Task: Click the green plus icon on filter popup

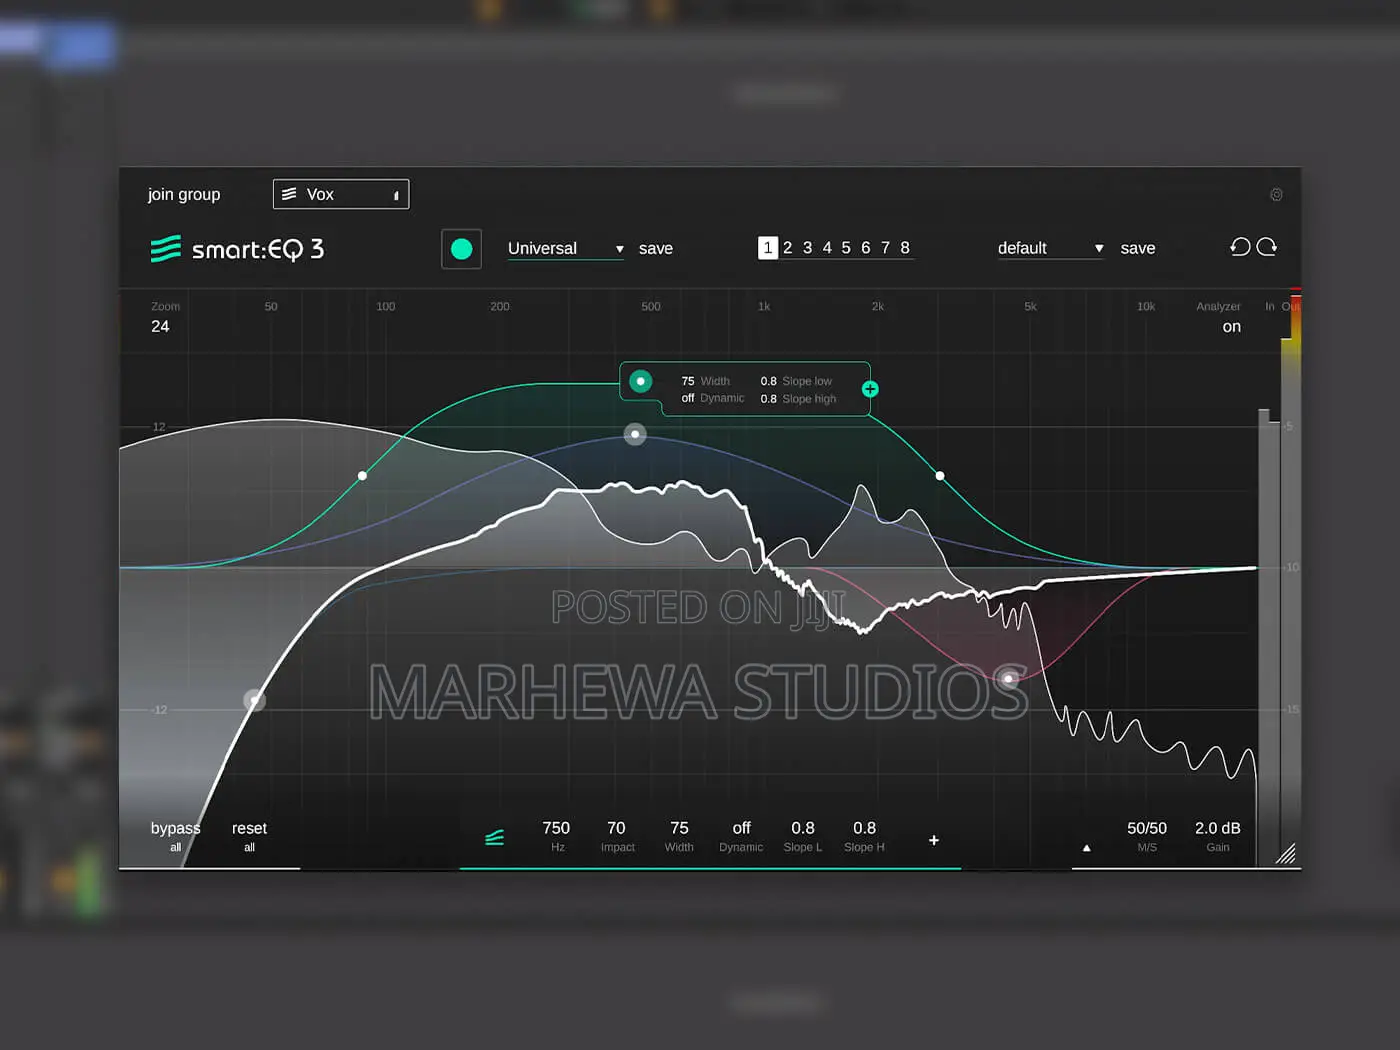Action: pos(870,389)
